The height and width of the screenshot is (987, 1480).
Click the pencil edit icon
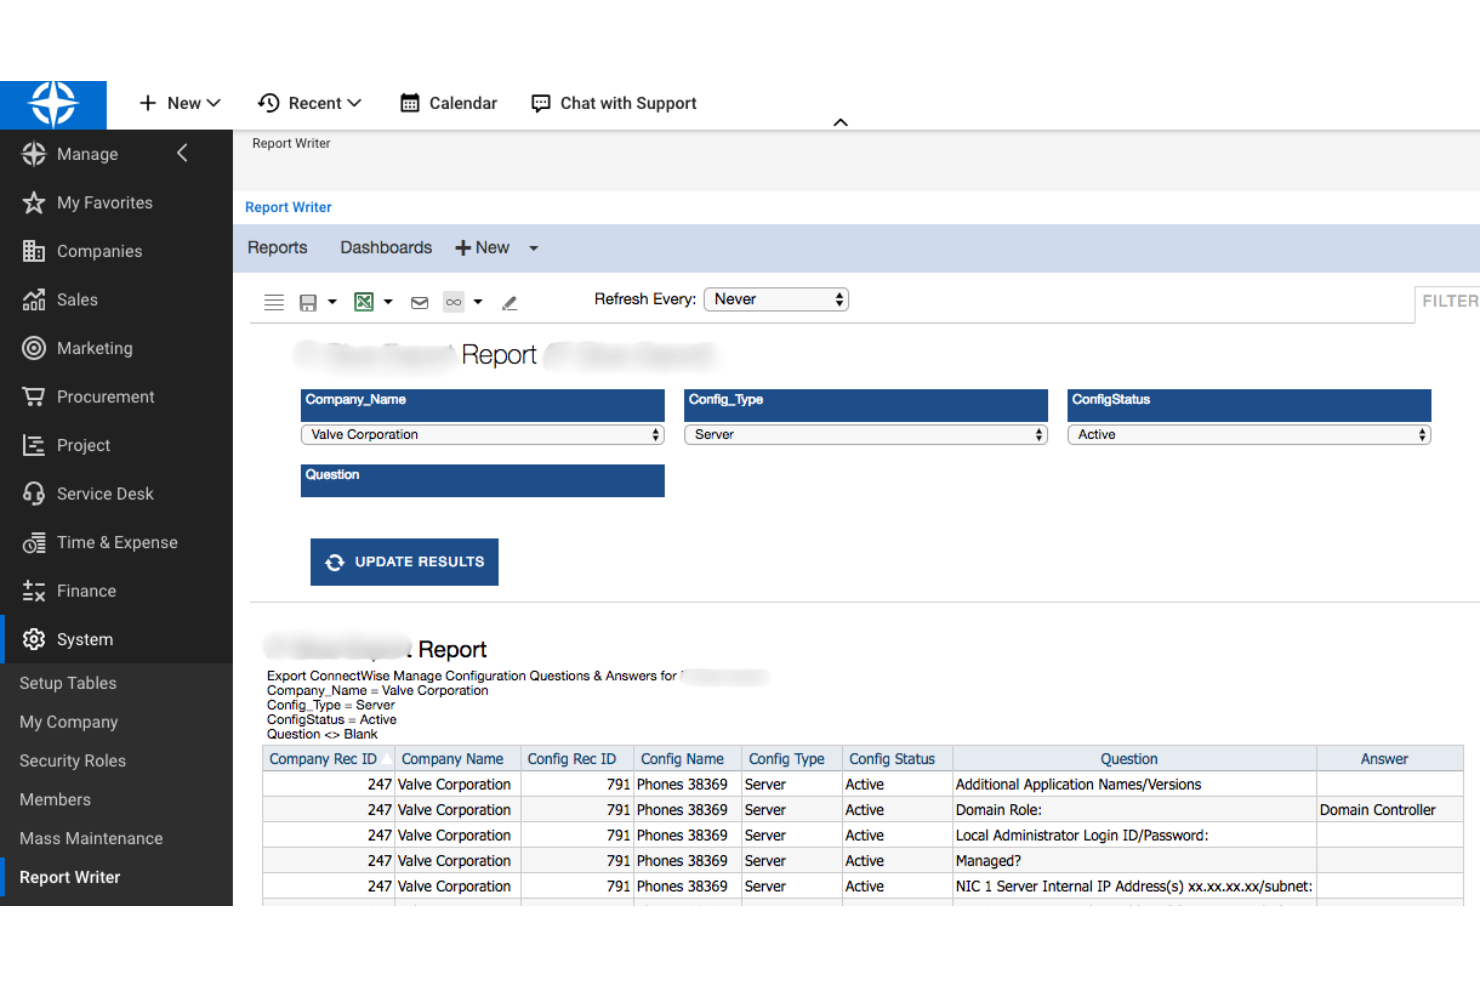[510, 302]
